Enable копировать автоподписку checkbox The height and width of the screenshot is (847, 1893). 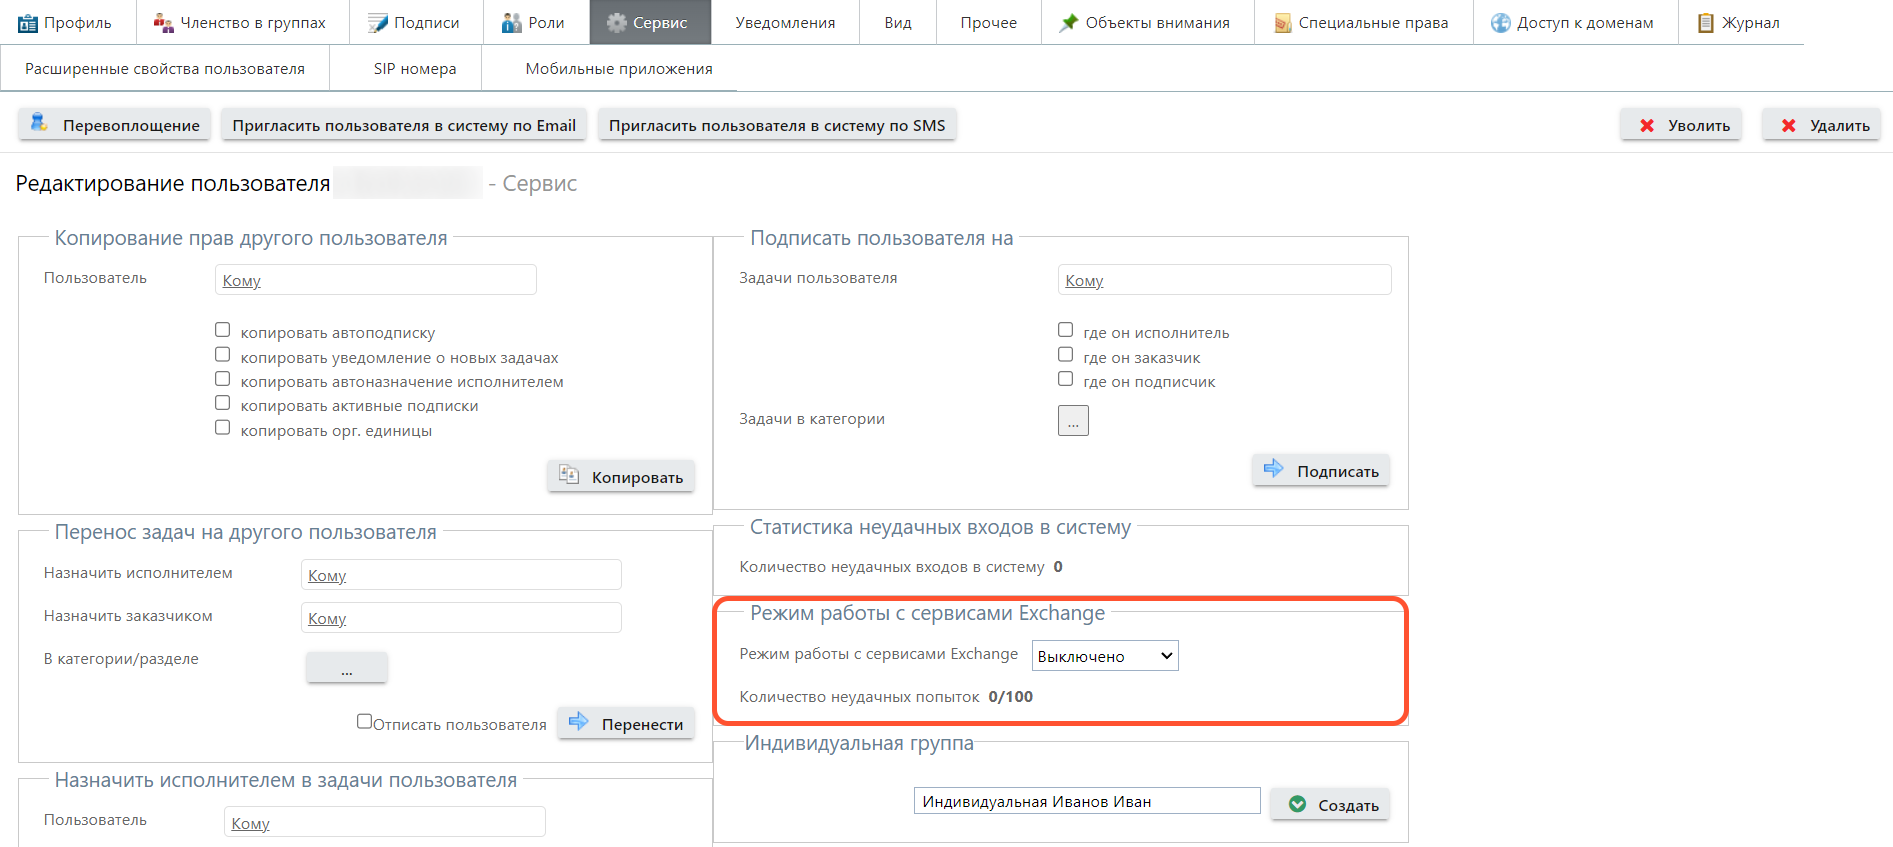tap(222, 330)
